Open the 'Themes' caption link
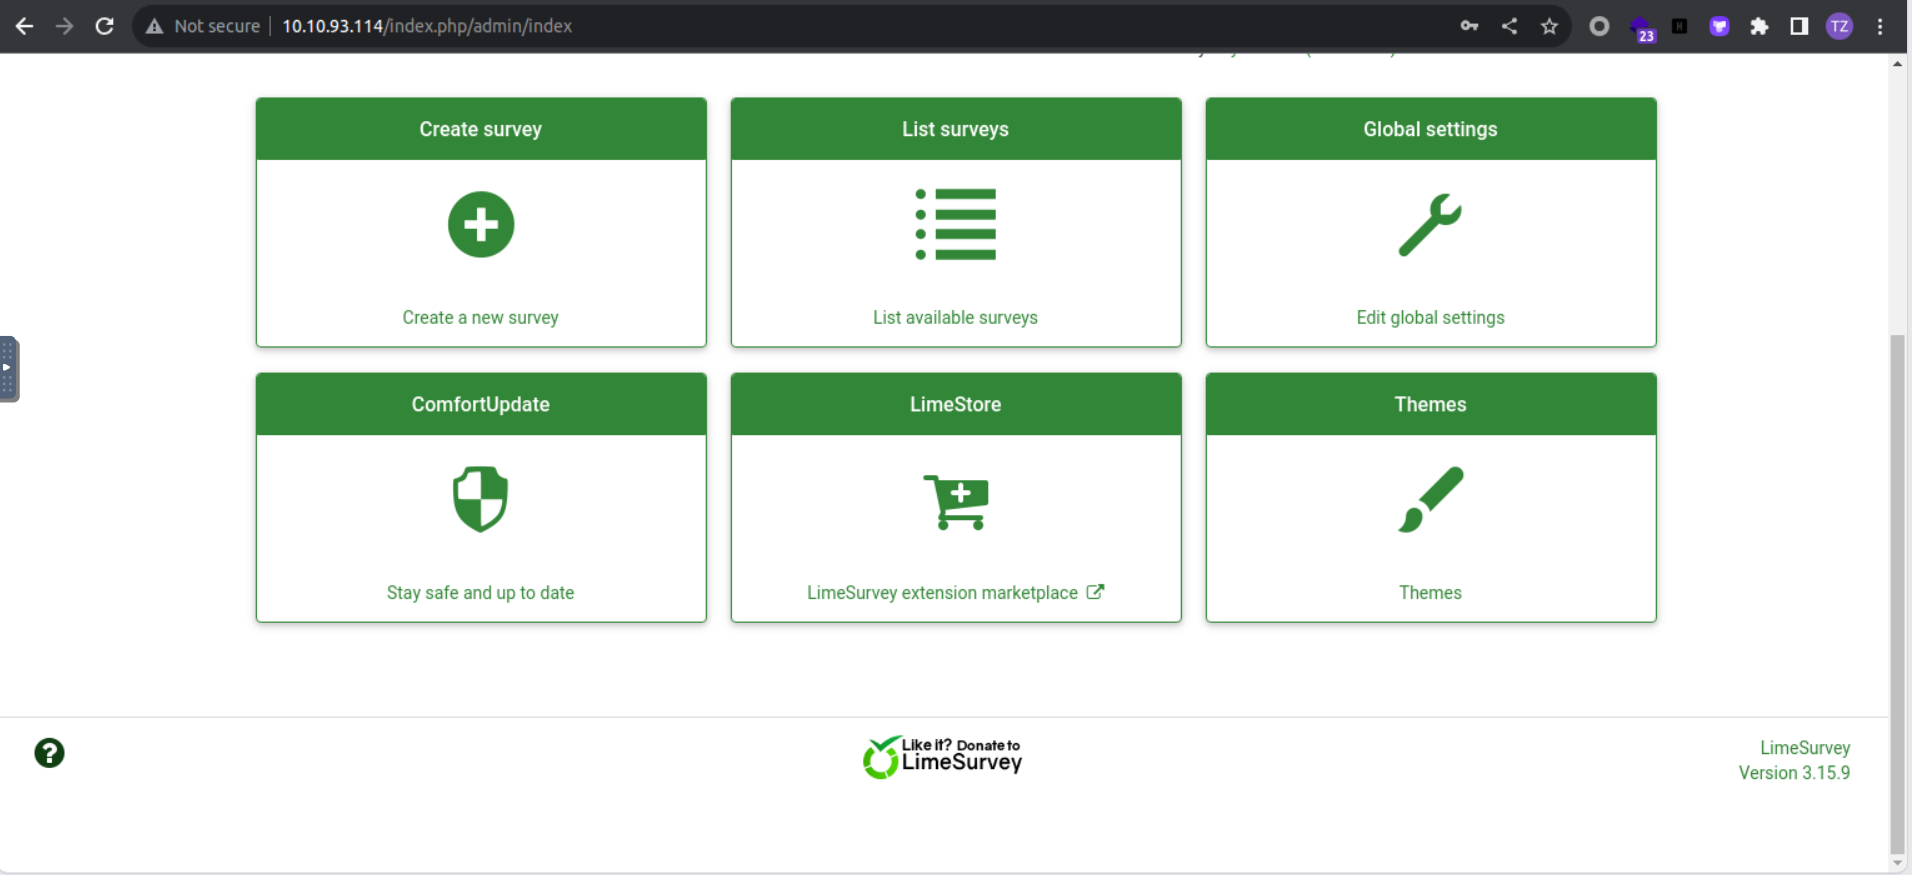Image resolution: width=1912 pixels, height=875 pixels. [1431, 592]
